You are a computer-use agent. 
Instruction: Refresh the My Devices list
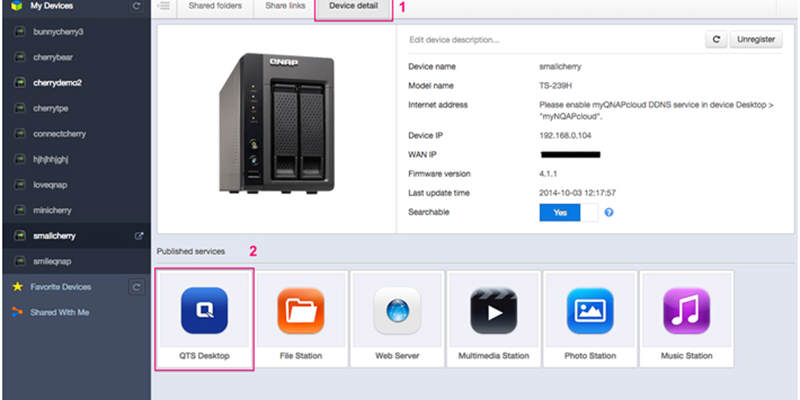coord(136,6)
